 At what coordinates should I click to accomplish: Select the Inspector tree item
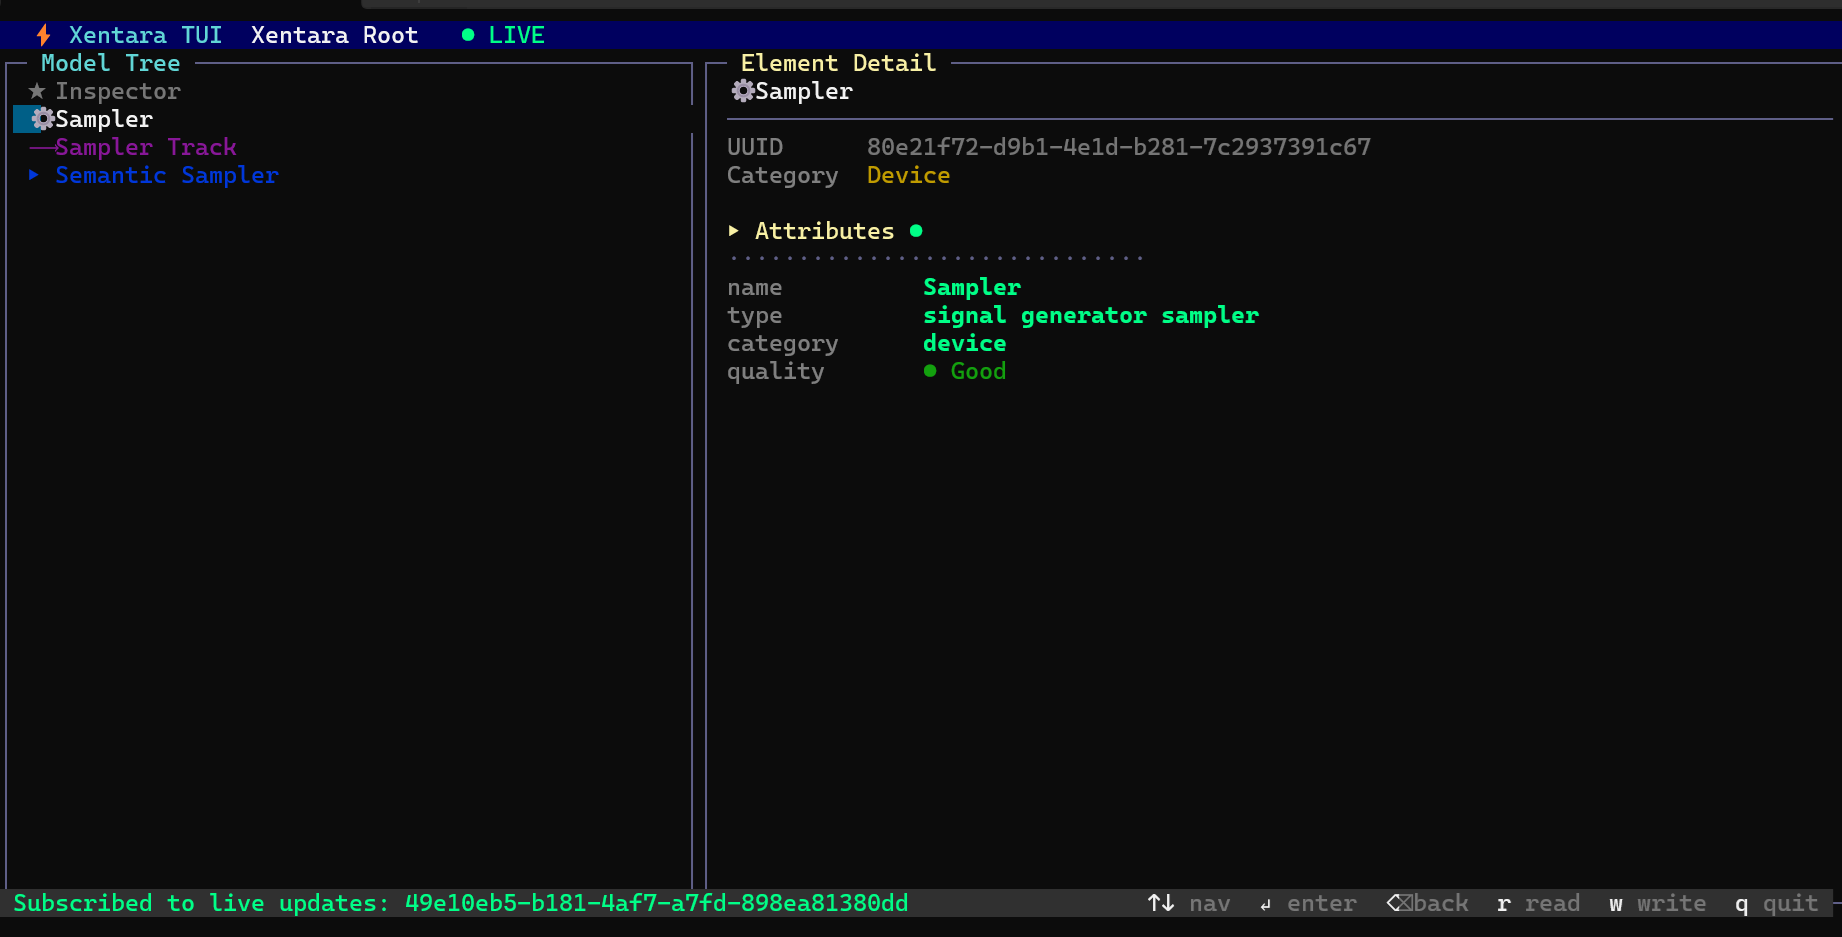(118, 91)
